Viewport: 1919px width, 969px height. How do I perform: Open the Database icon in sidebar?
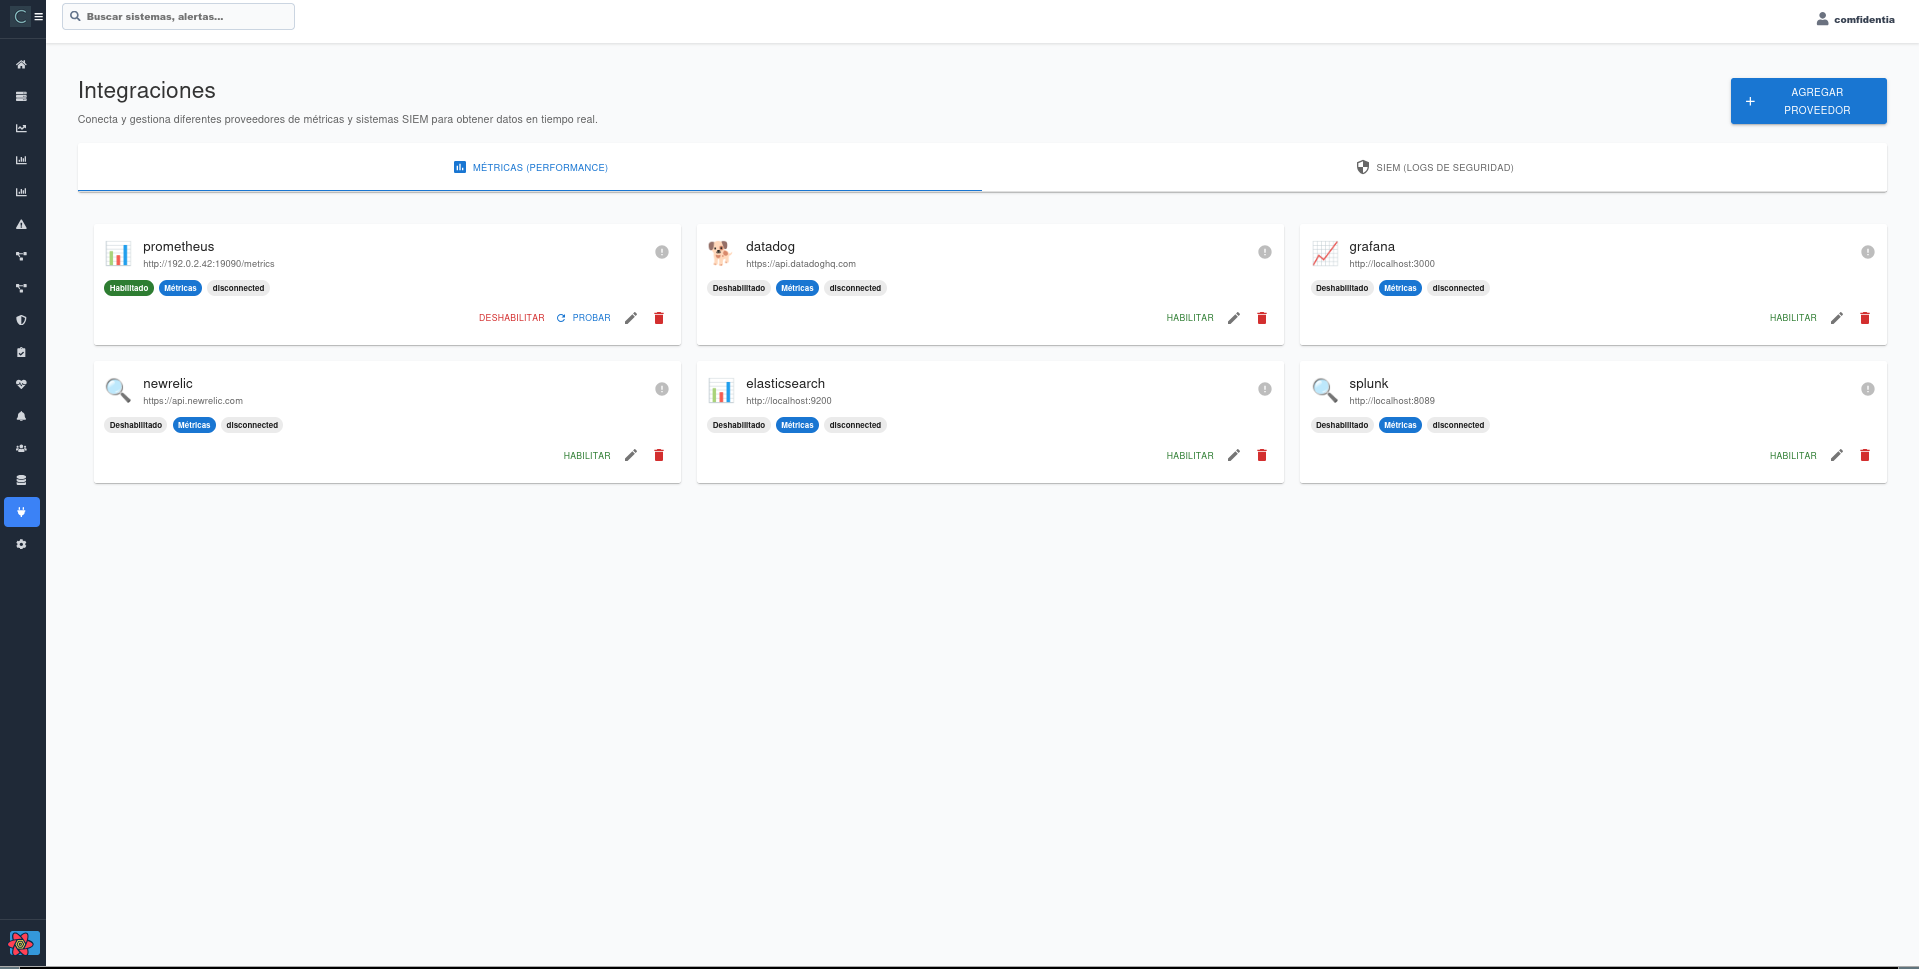(x=21, y=480)
